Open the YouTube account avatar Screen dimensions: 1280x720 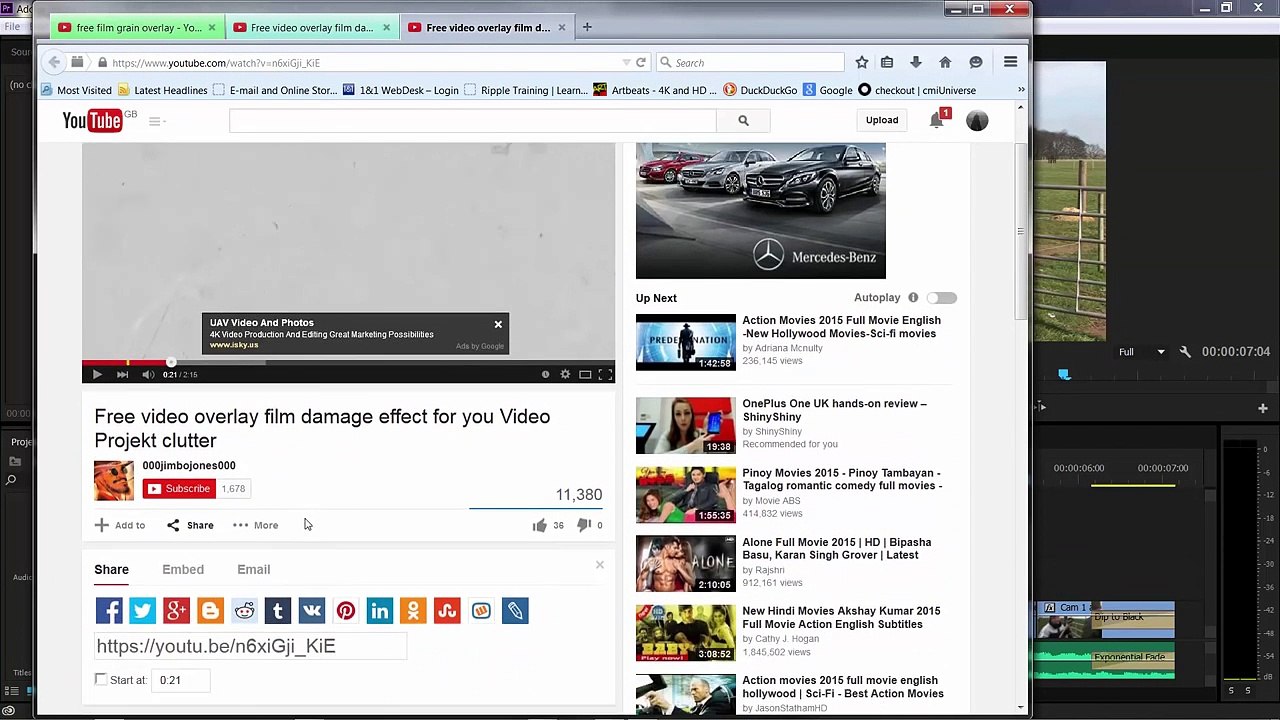pos(977,120)
